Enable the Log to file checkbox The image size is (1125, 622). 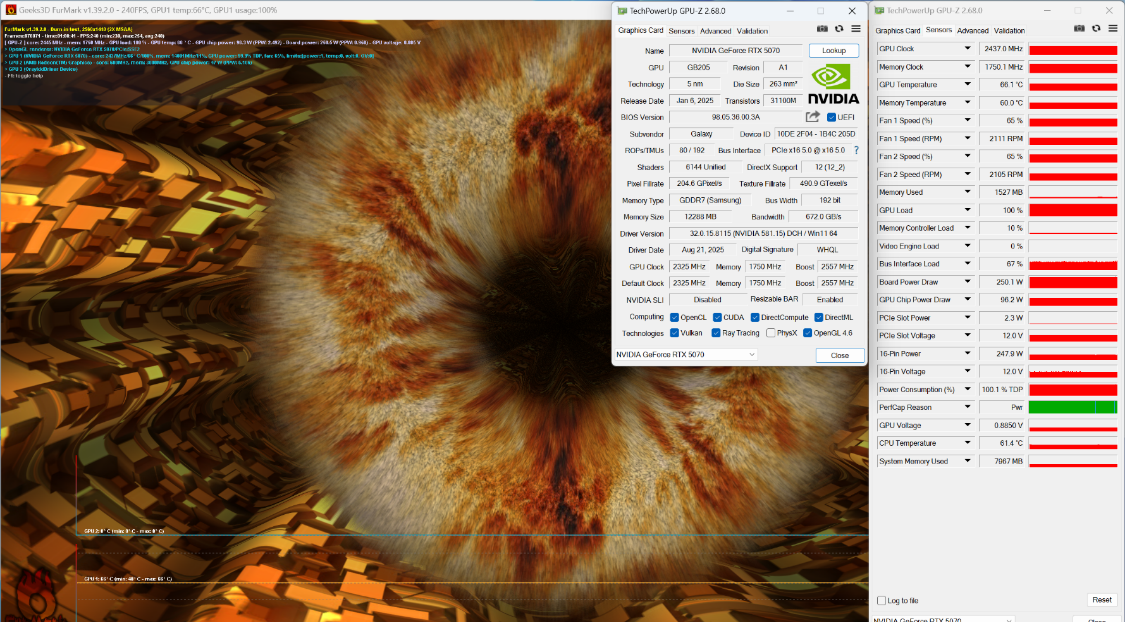881,600
